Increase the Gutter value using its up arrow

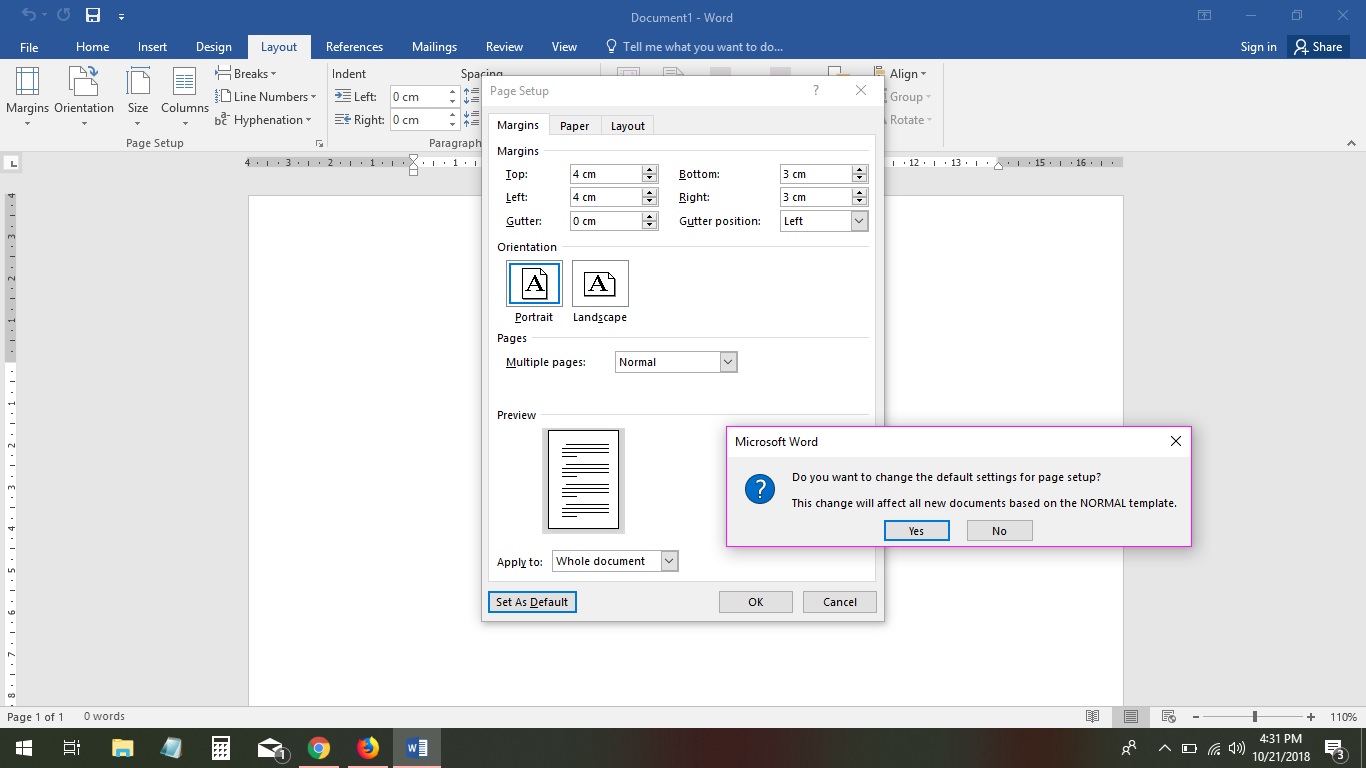(650, 217)
